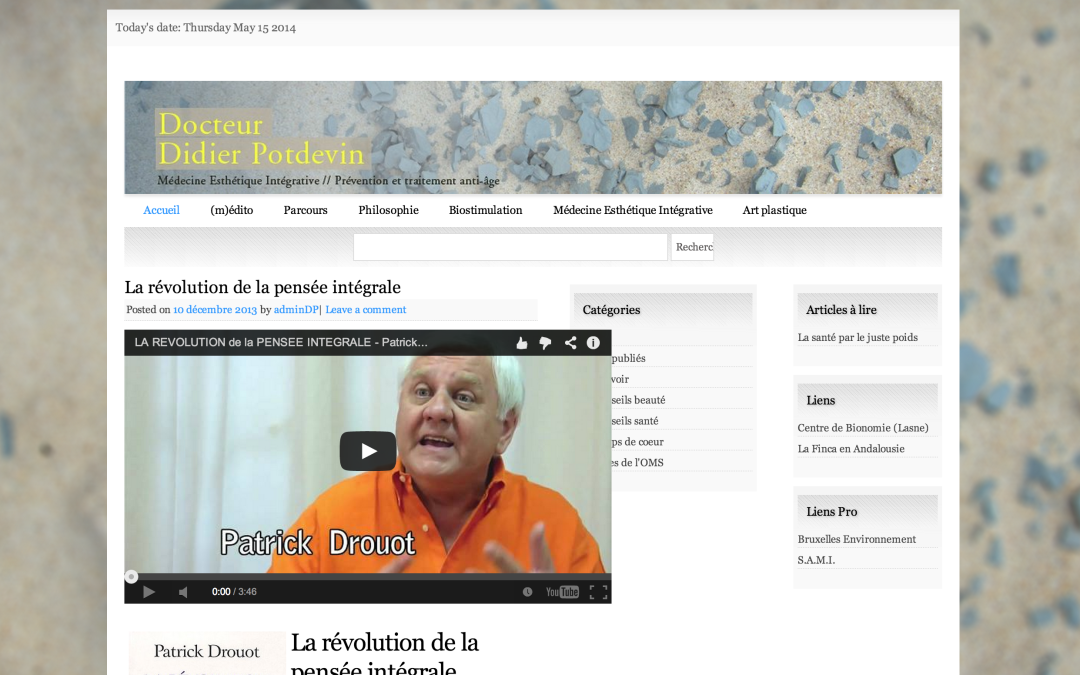Viewport: 1080px width, 675px height.
Task: Open Médecine Esthétique Intégrative menu
Action: click(x=633, y=210)
